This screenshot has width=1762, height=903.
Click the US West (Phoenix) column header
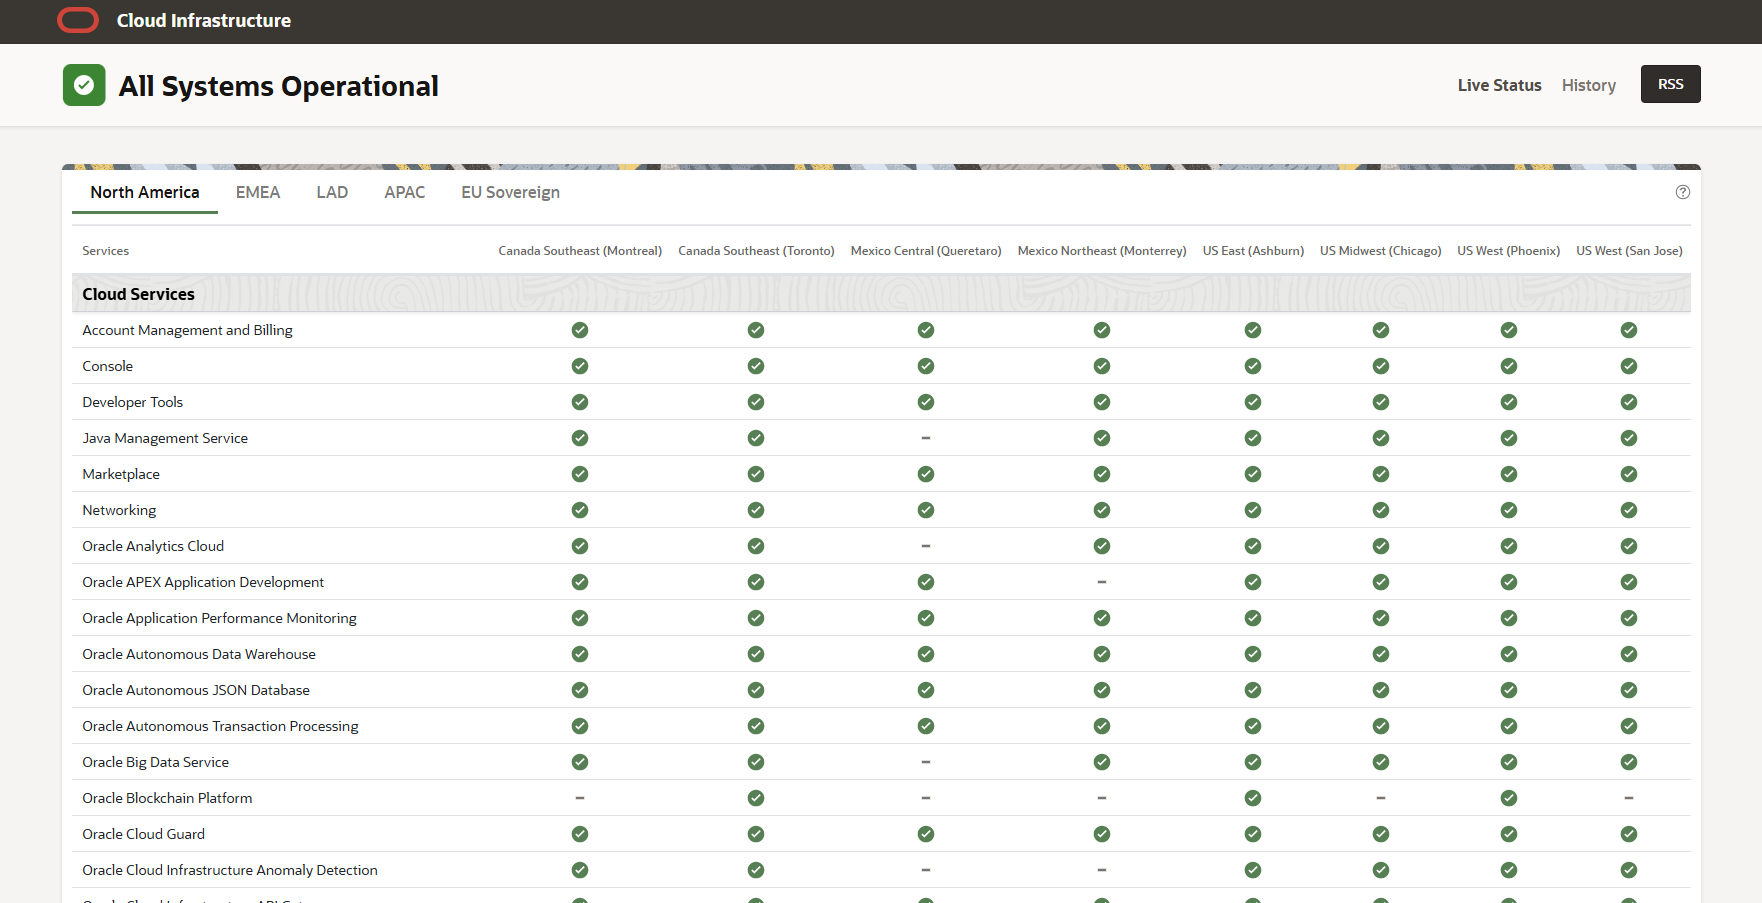[1509, 251]
